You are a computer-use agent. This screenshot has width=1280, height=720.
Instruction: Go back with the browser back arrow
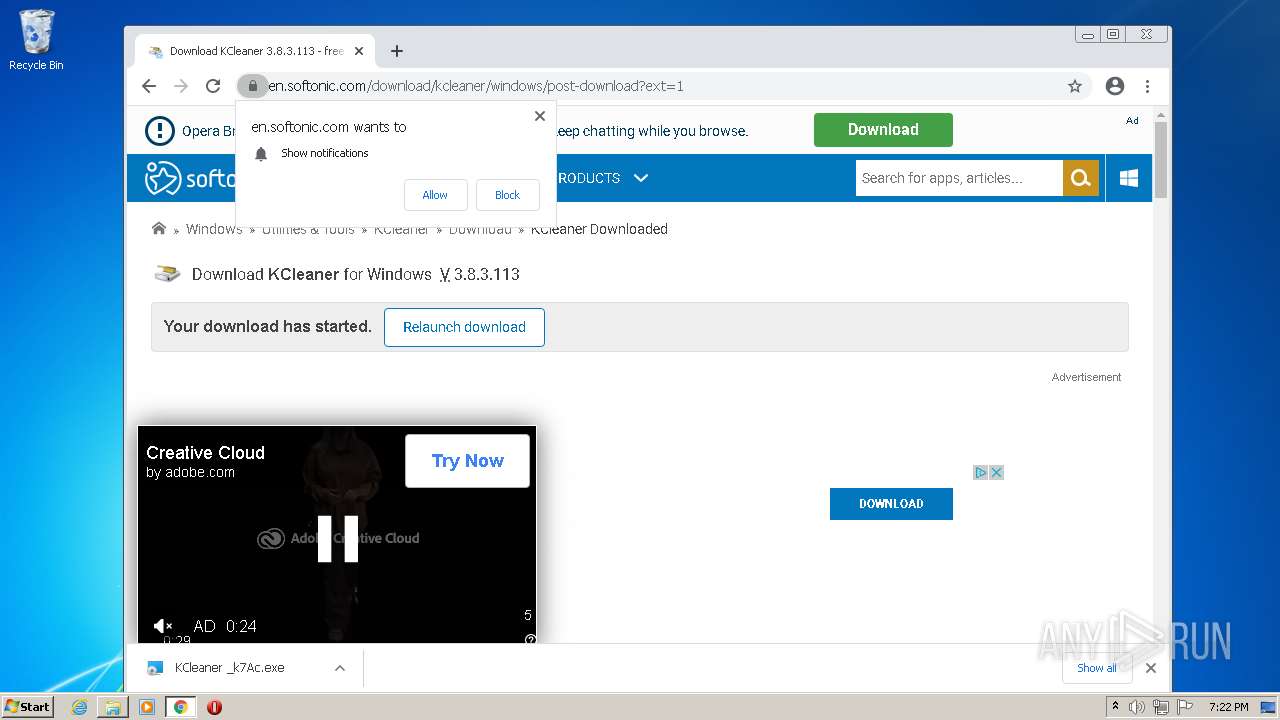pyautogui.click(x=149, y=86)
